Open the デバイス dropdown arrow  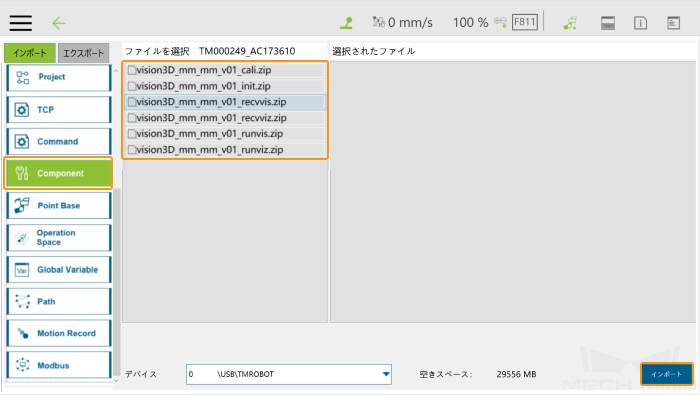386,374
